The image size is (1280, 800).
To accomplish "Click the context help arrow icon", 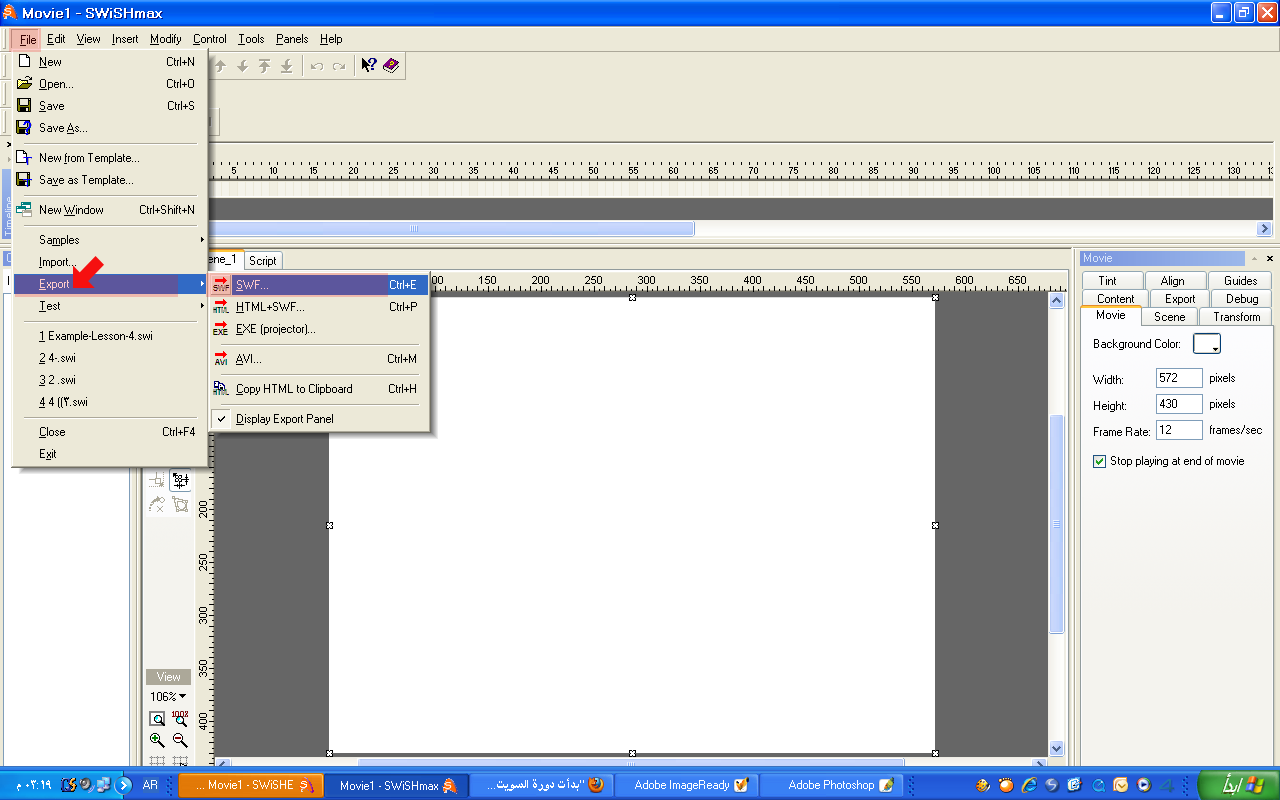I will (368, 66).
